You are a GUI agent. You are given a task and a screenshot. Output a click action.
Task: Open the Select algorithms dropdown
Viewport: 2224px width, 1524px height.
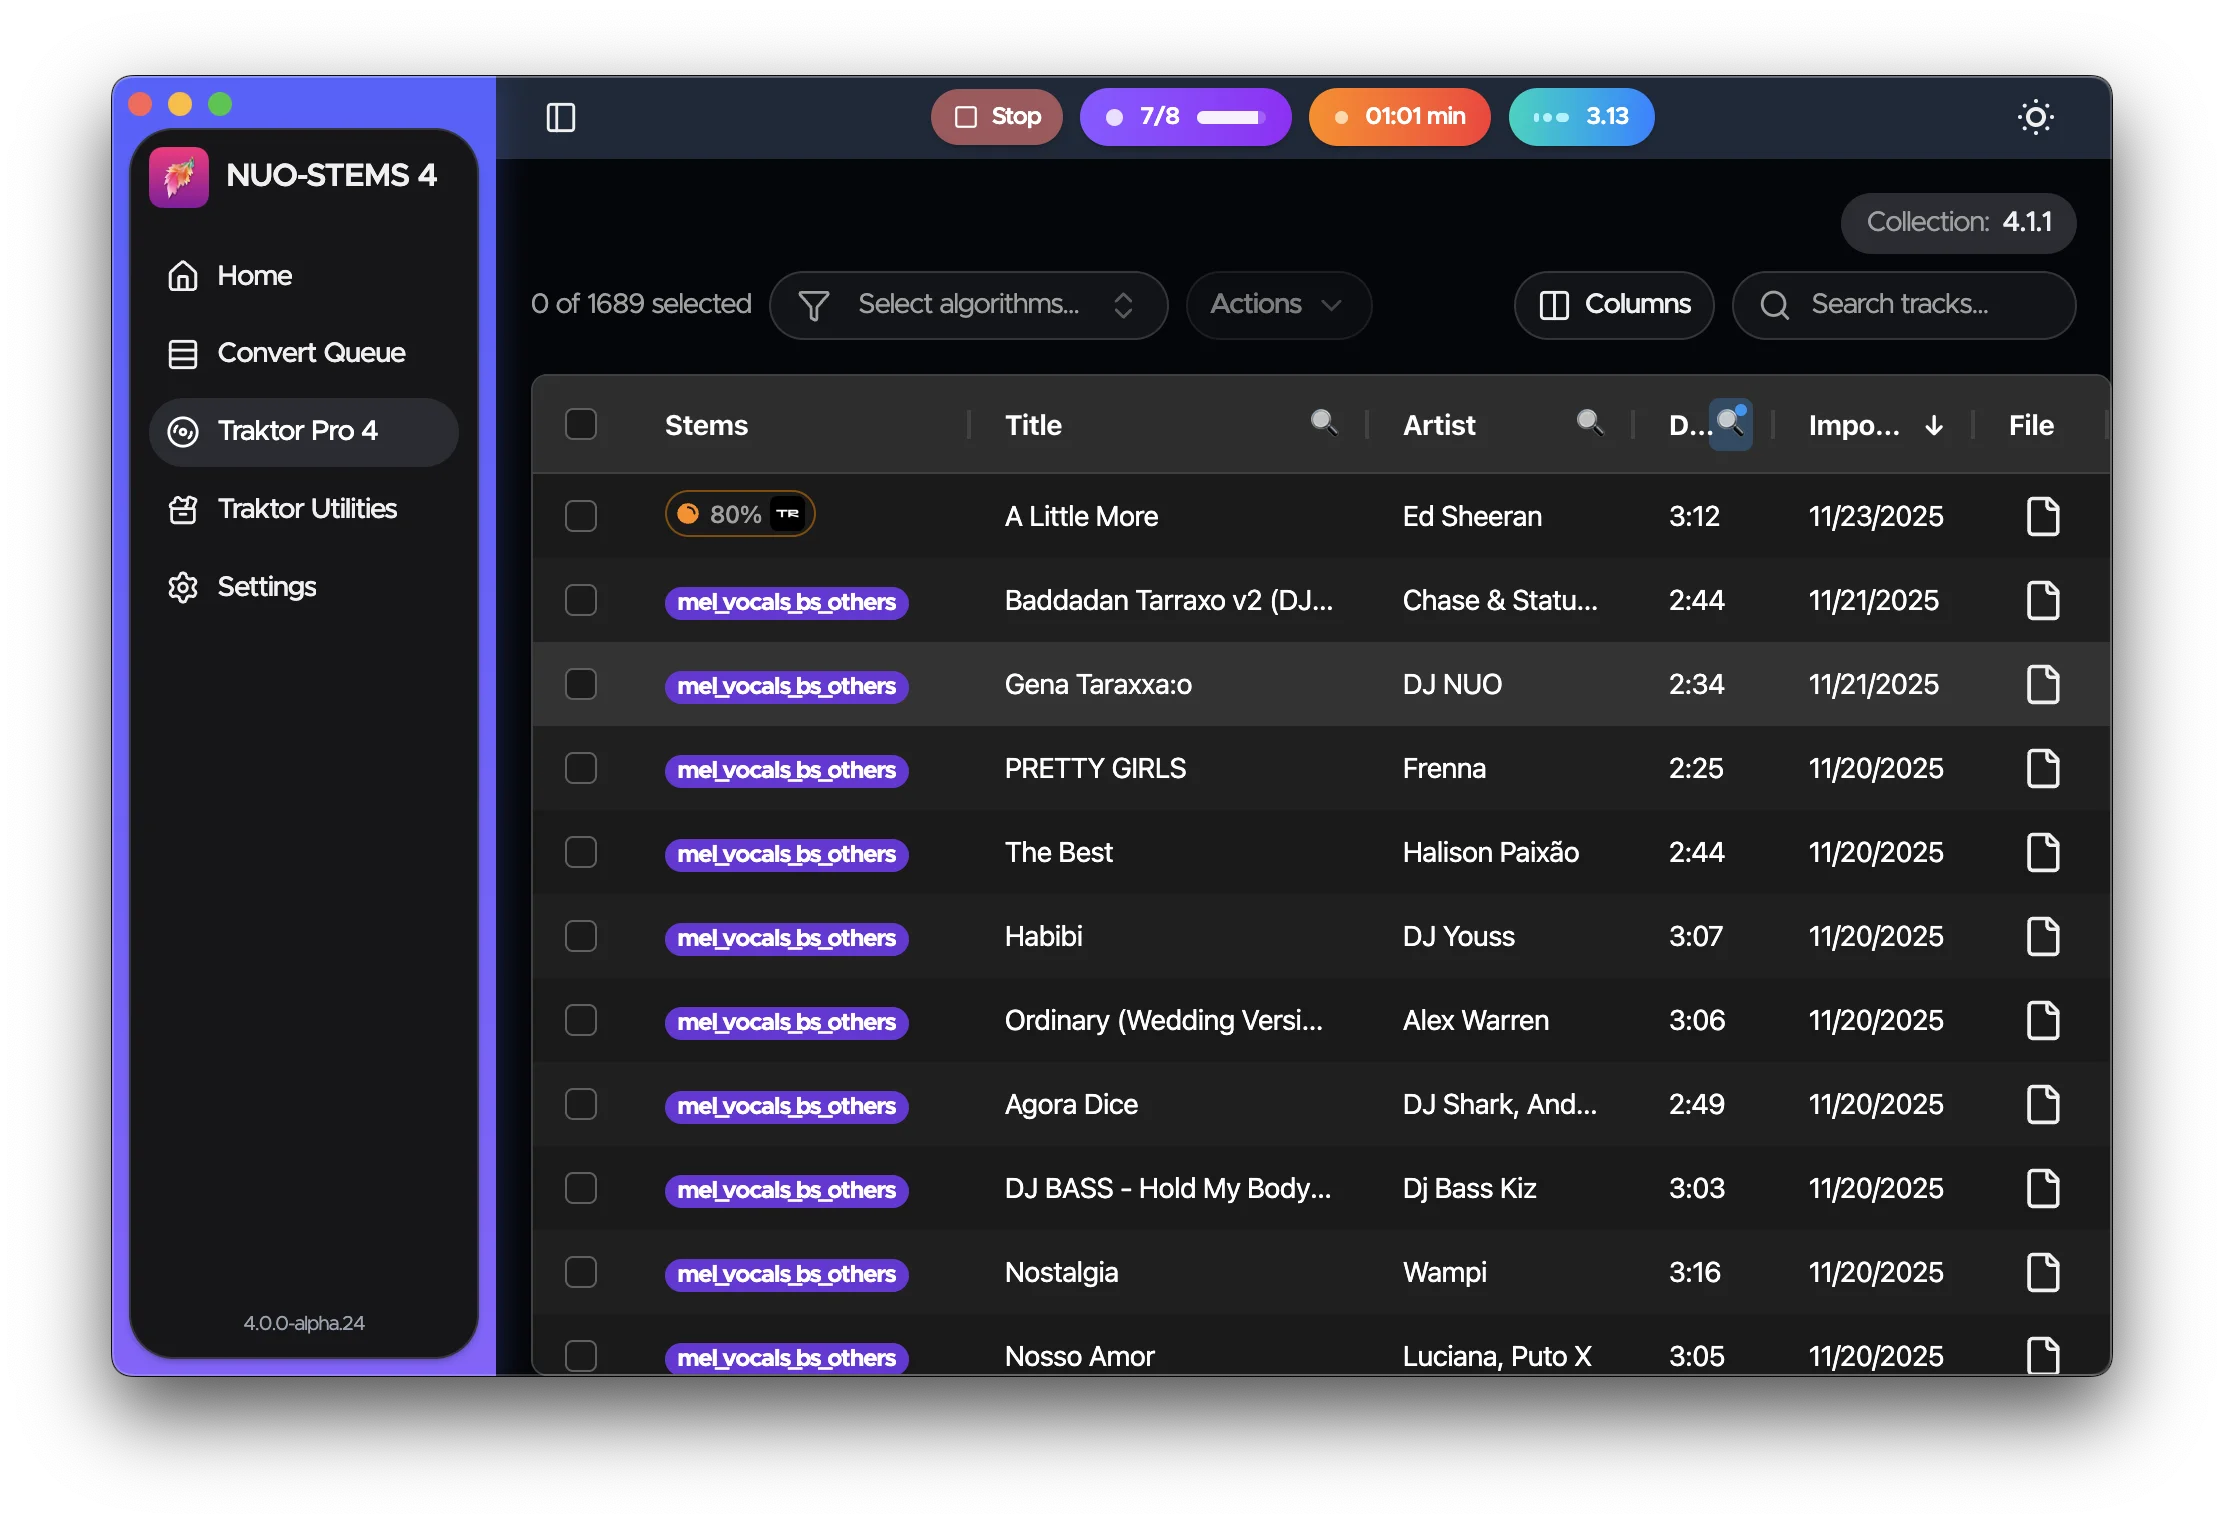point(968,305)
